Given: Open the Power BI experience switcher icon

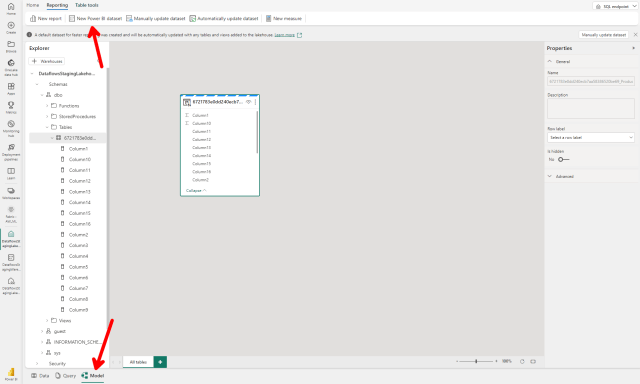Looking at the screenshot, I should (11, 374).
